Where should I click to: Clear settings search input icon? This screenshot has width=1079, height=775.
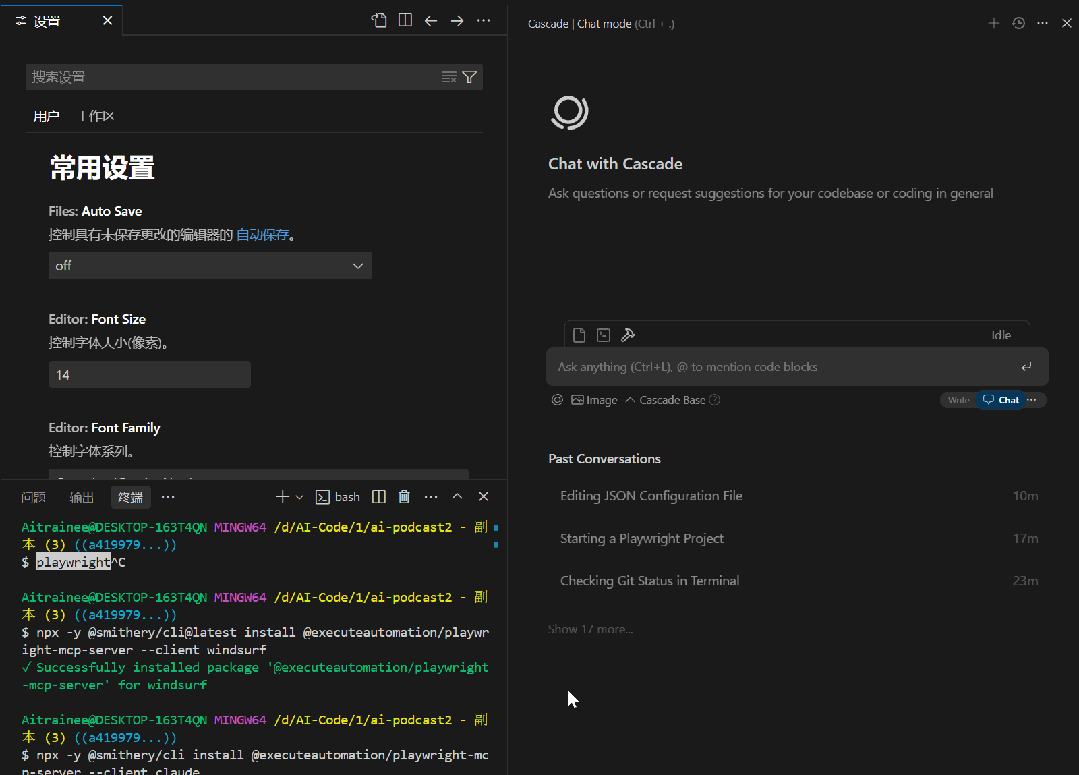[x=449, y=77]
